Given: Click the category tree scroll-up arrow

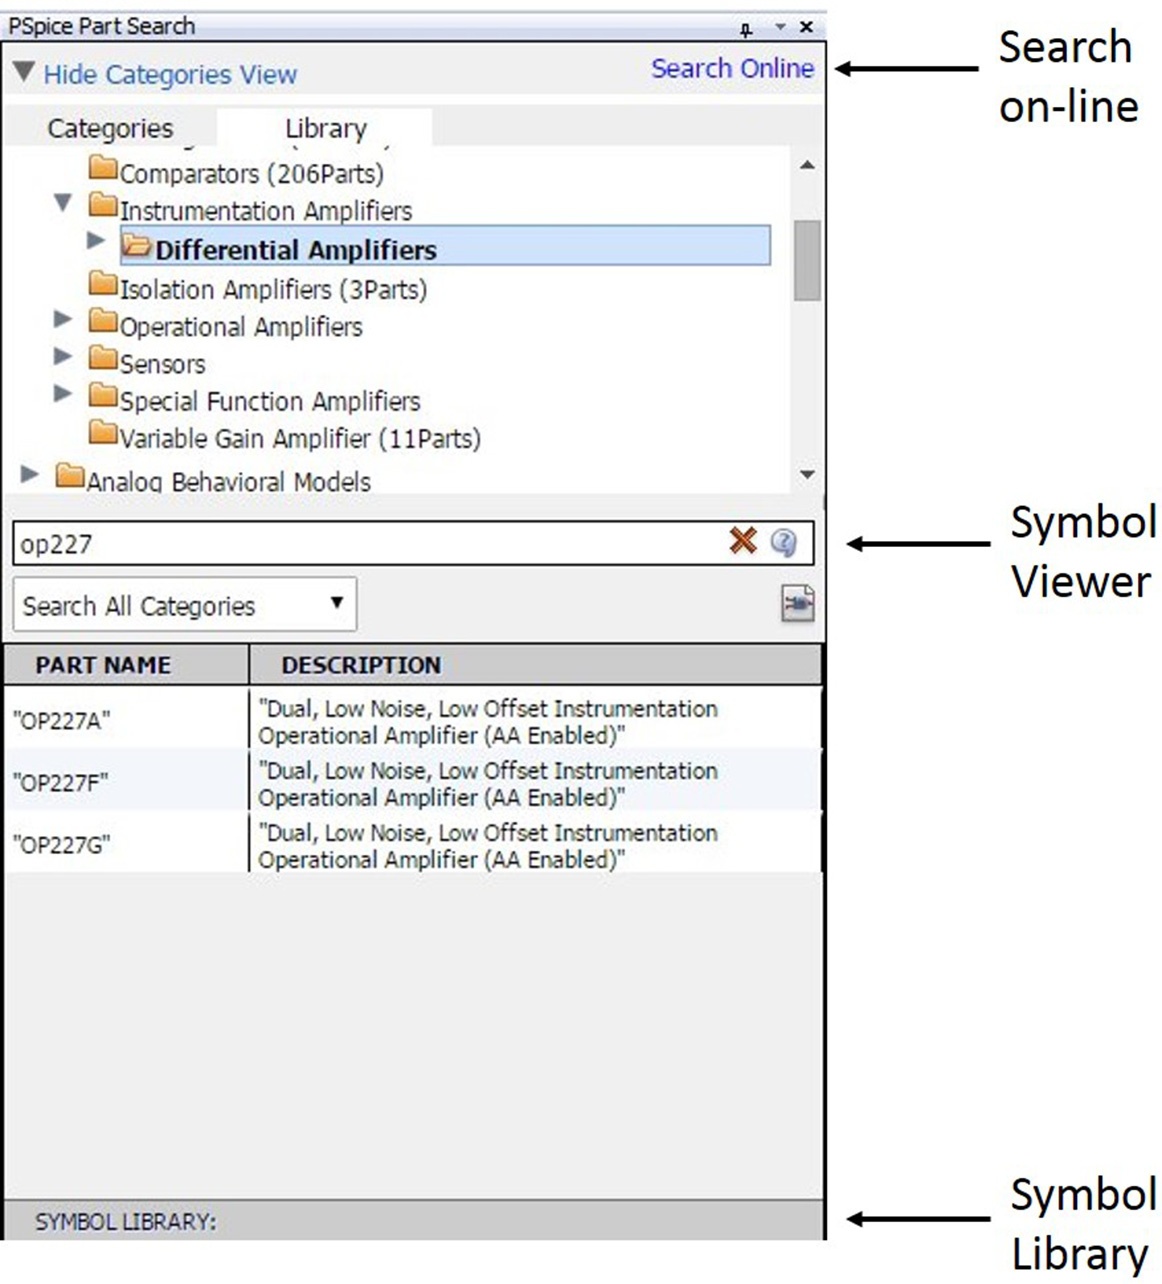Looking at the screenshot, I should [807, 165].
